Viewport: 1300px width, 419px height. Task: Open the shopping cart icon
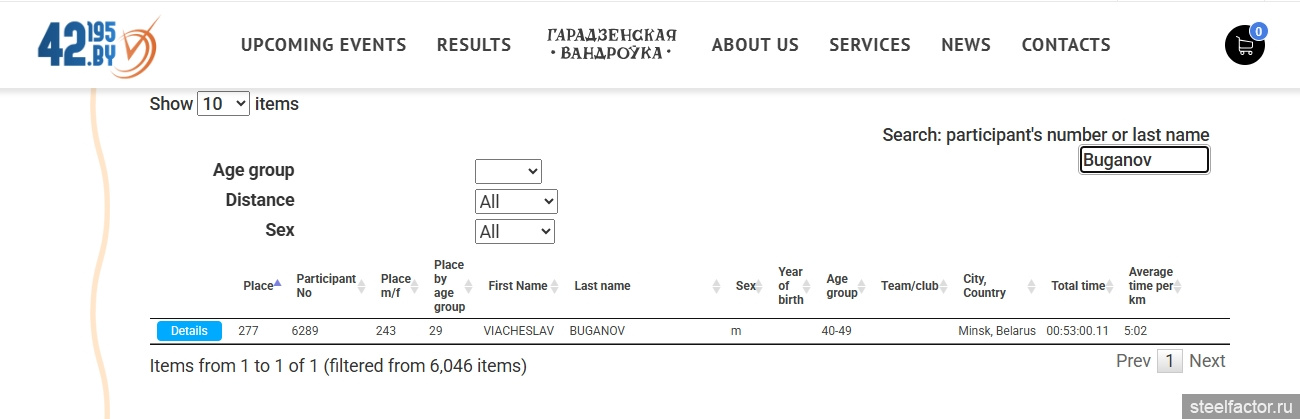point(1244,45)
